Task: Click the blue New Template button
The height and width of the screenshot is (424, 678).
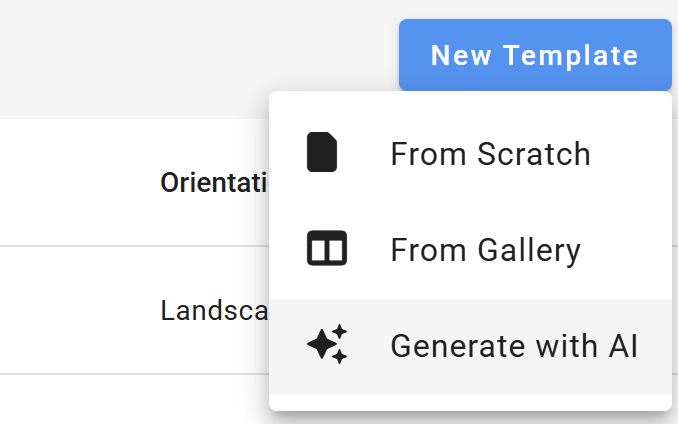Action: pos(535,55)
